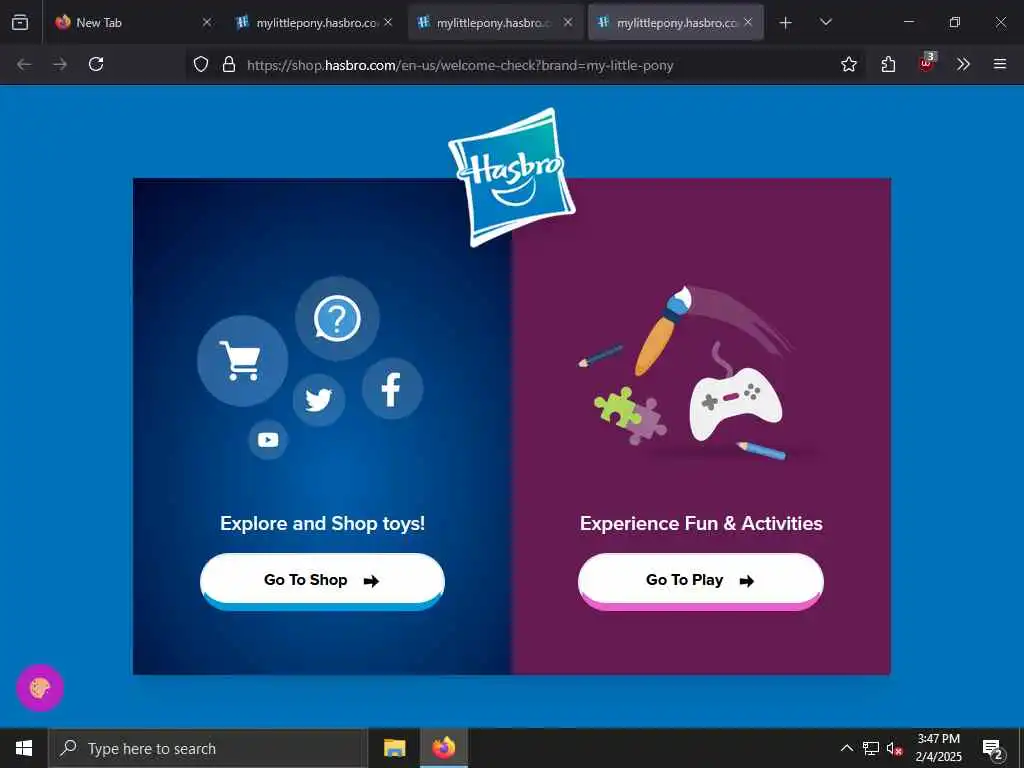List all tabs dropdown
The height and width of the screenshot is (768, 1024).
pyautogui.click(x=825, y=22)
